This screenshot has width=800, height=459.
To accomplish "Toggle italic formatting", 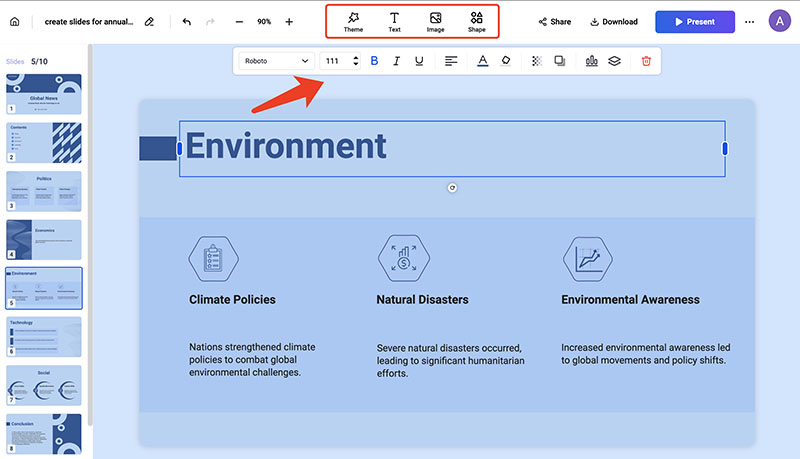I will (396, 61).
